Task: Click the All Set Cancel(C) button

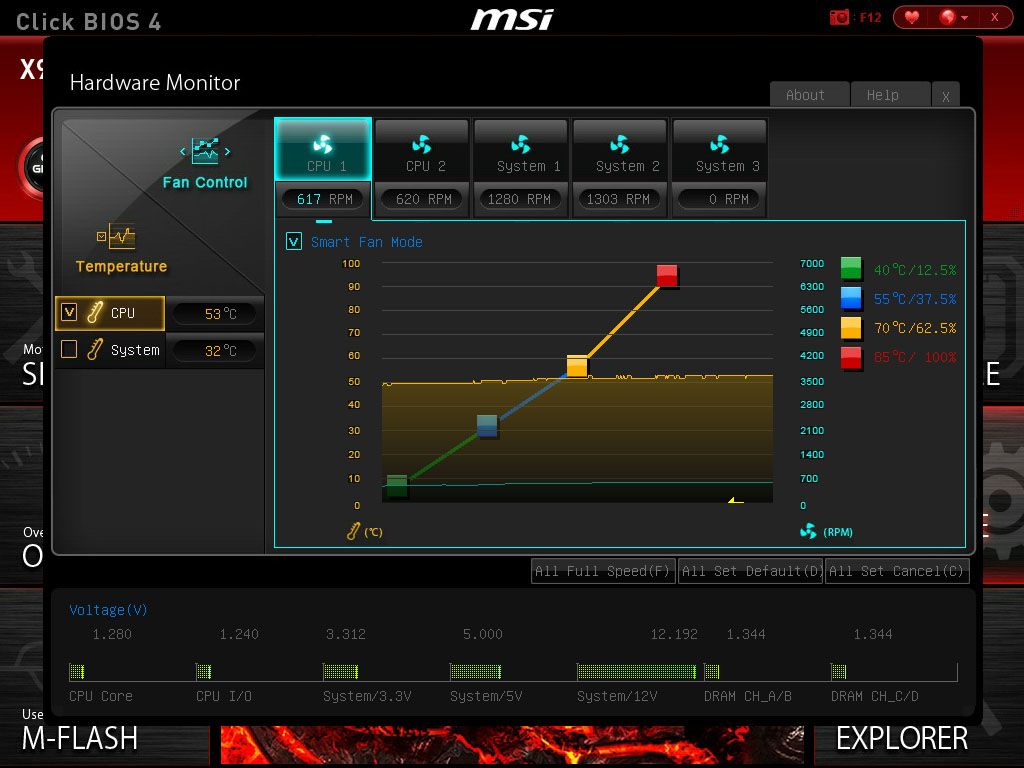Action: (x=897, y=571)
